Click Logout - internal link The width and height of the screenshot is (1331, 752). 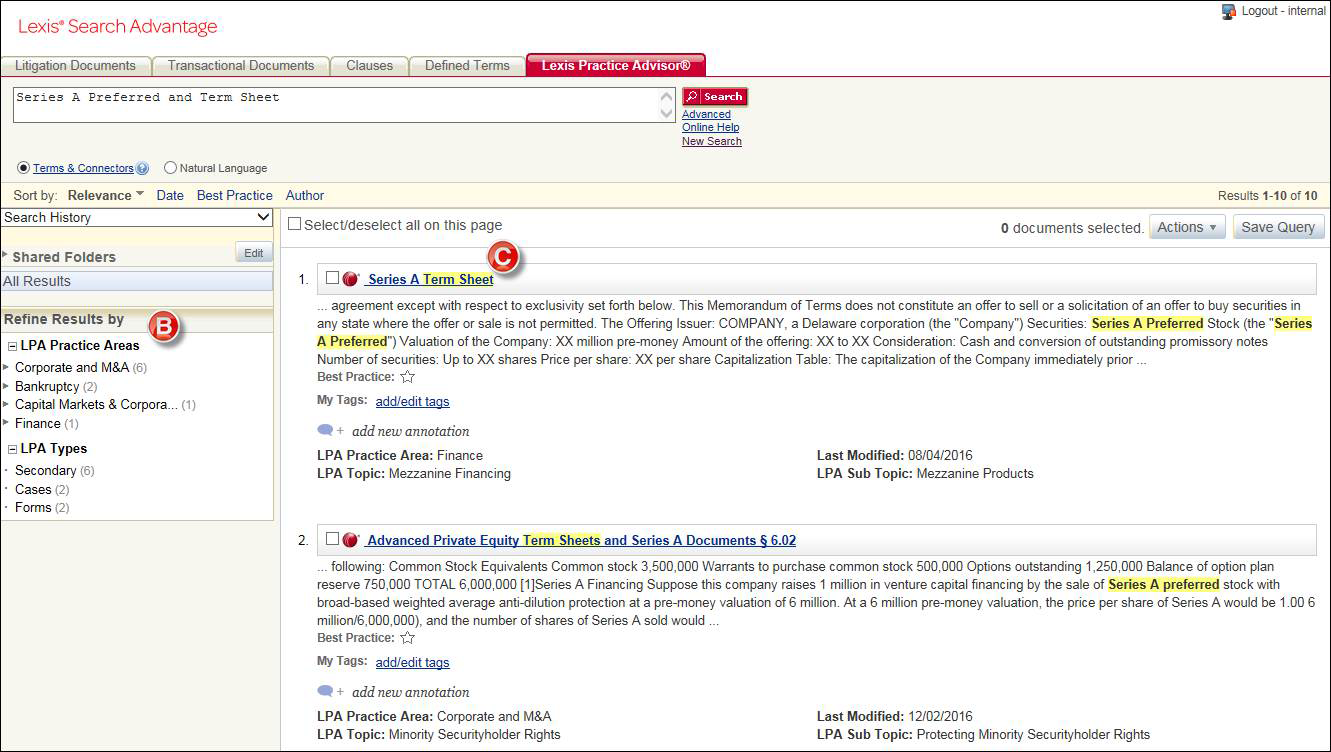[x=1283, y=11]
